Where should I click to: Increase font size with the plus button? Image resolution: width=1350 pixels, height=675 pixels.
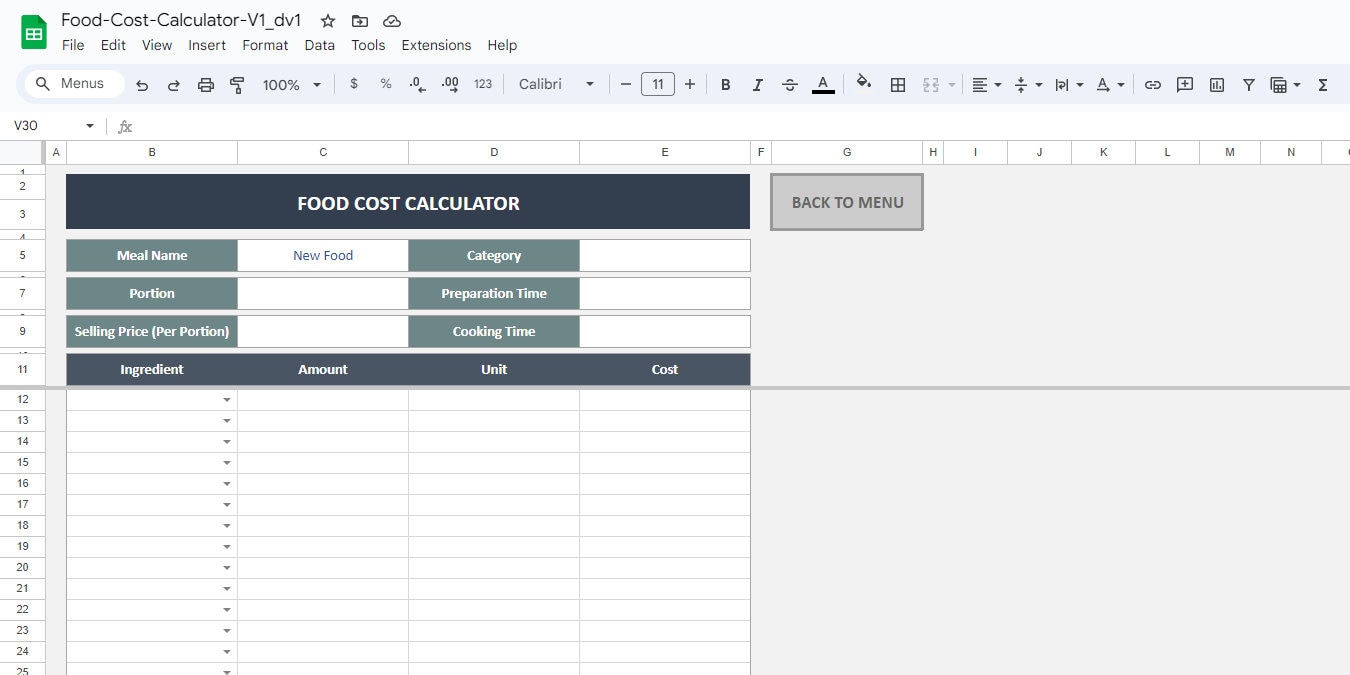coord(690,84)
